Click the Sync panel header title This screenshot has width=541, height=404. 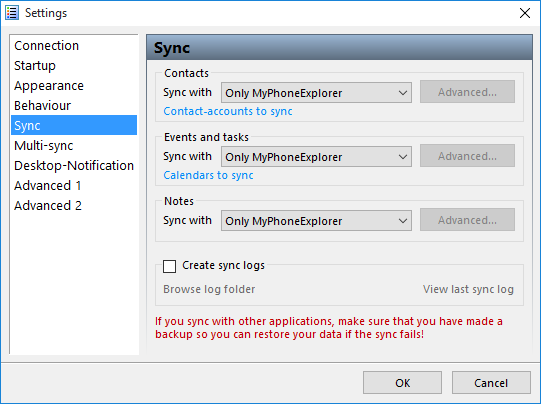[x=172, y=48]
